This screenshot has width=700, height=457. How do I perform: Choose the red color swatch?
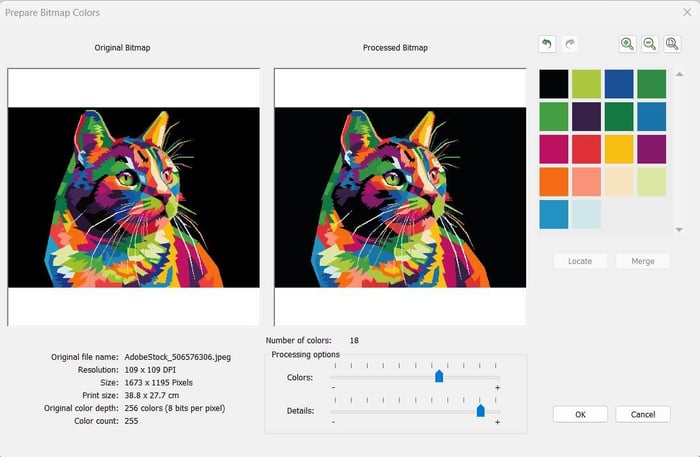[587, 149]
